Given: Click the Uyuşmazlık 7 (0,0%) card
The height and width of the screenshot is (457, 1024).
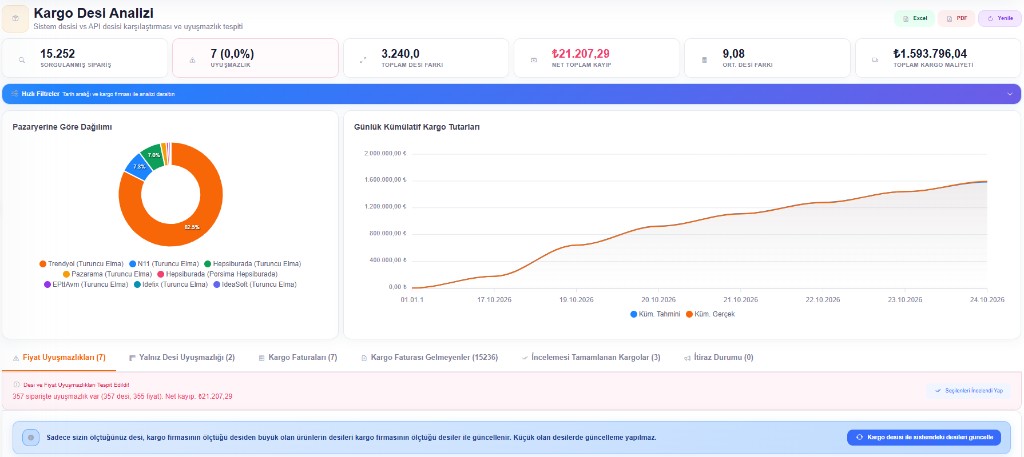Looking at the screenshot, I should pyautogui.click(x=255, y=58).
